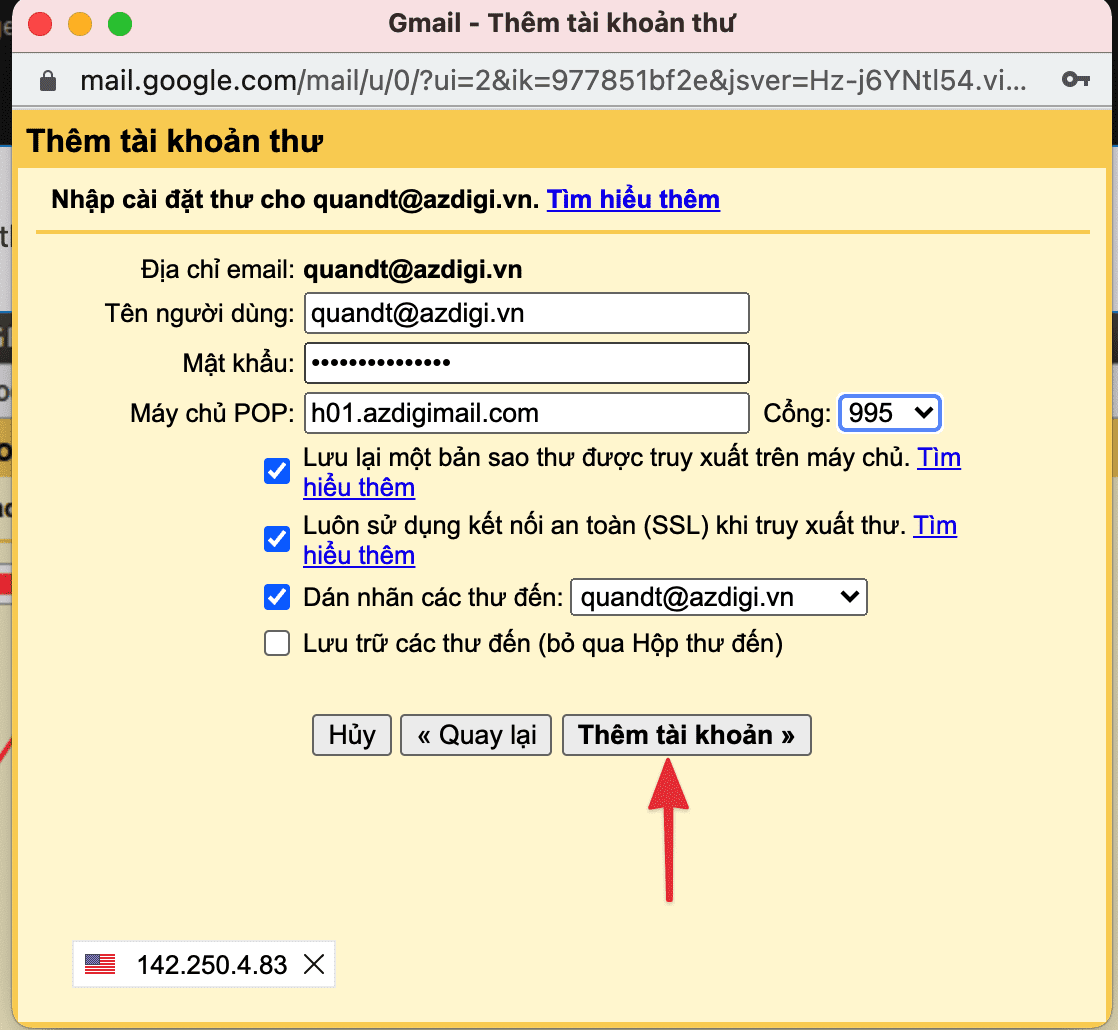Expand the label dropdown showing quandt@azdigi.vn
This screenshot has width=1118, height=1030.
tap(718, 598)
